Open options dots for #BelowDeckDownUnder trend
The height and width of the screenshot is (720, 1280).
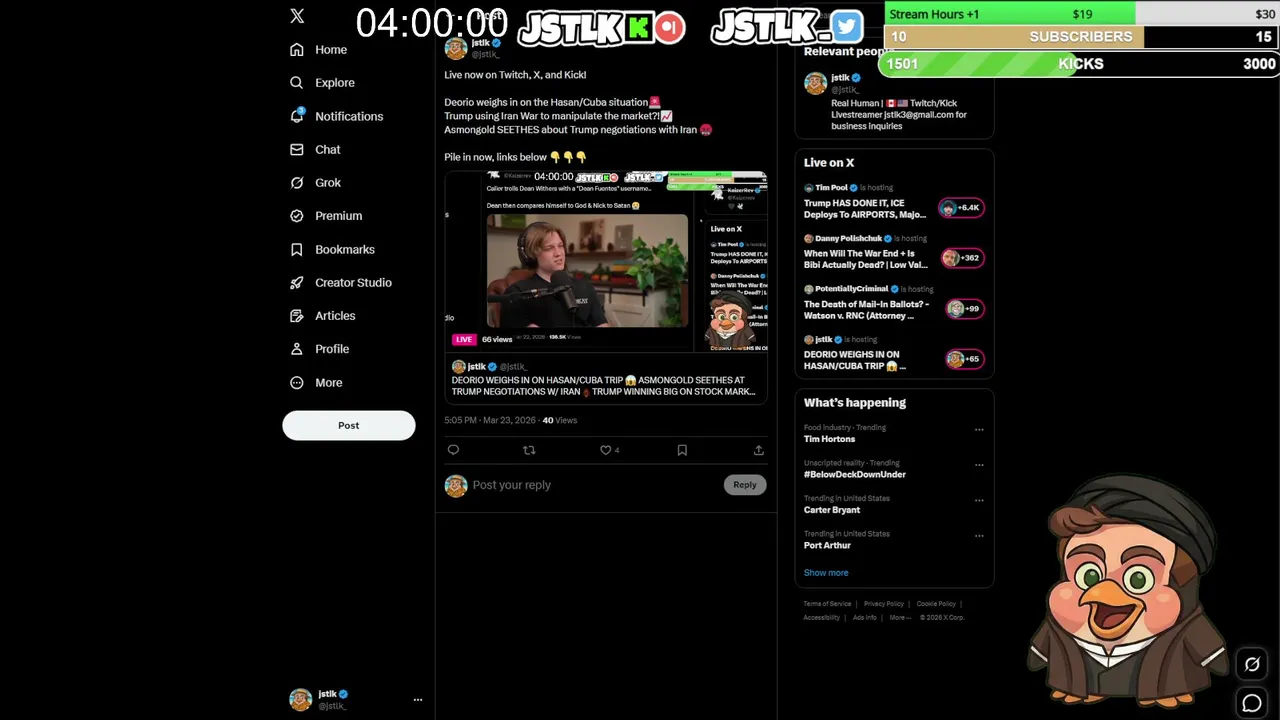point(979,465)
